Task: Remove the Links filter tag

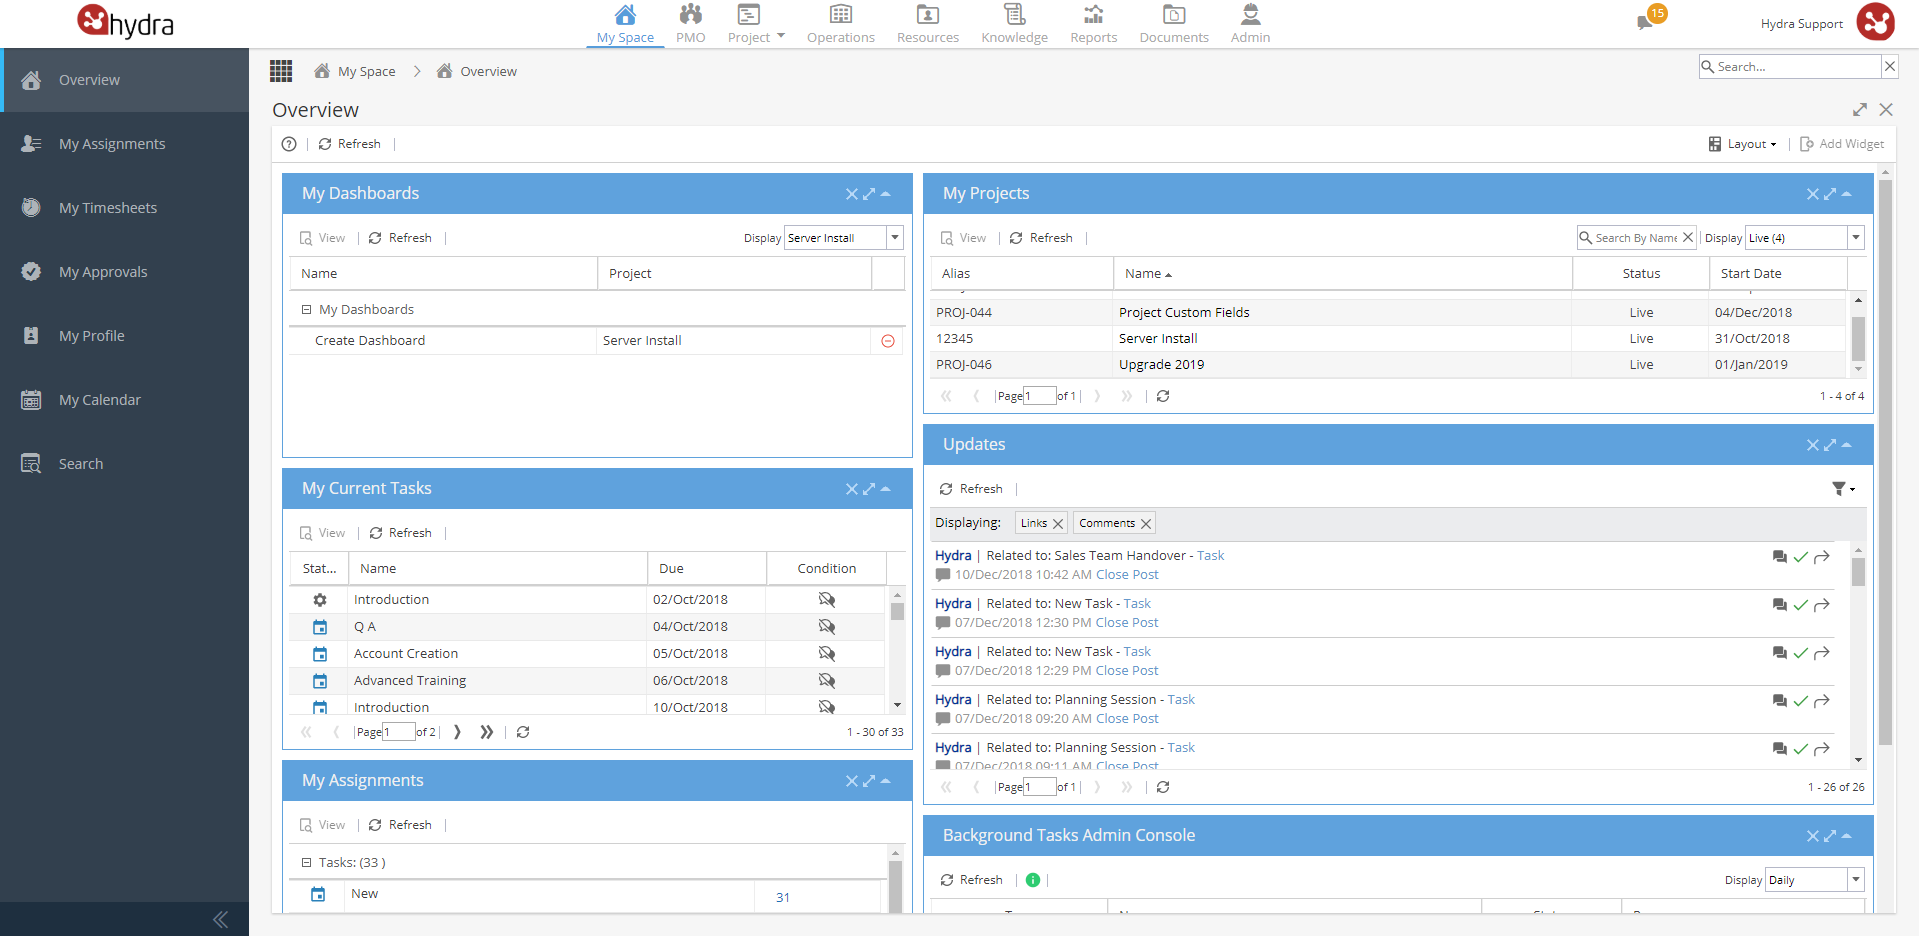Action: click(x=1058, y=524)
